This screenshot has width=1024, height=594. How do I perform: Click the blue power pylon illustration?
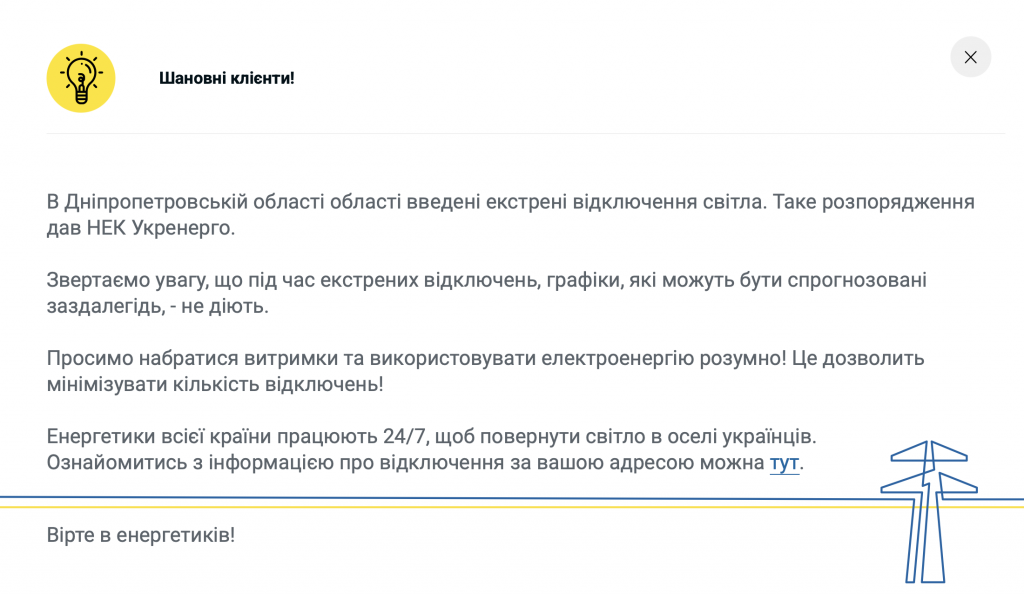(928, 512)
